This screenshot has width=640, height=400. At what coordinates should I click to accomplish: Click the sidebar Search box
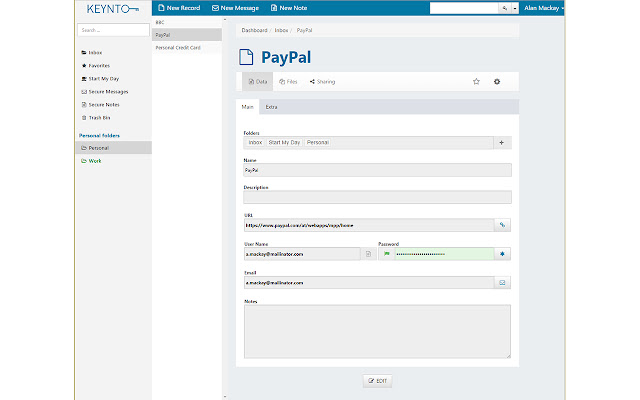113,30
